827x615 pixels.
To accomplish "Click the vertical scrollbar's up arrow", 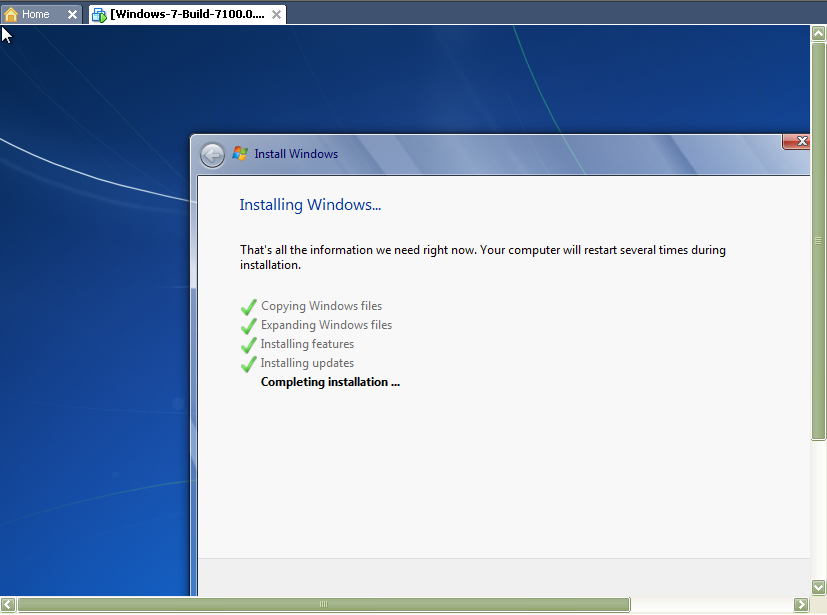I will coord(819,33).
